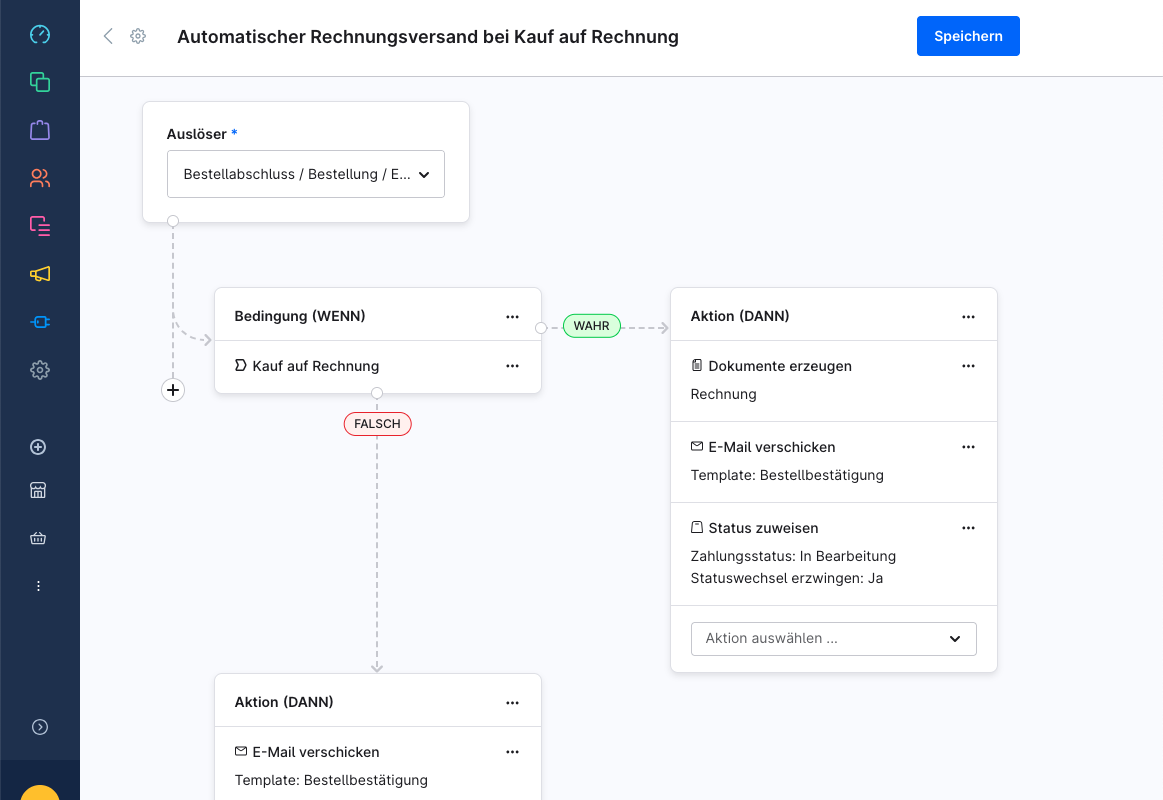The image size is (1163, 800).
Task: Click the back arrow beside flow title
Action: (x=108, y=37)
